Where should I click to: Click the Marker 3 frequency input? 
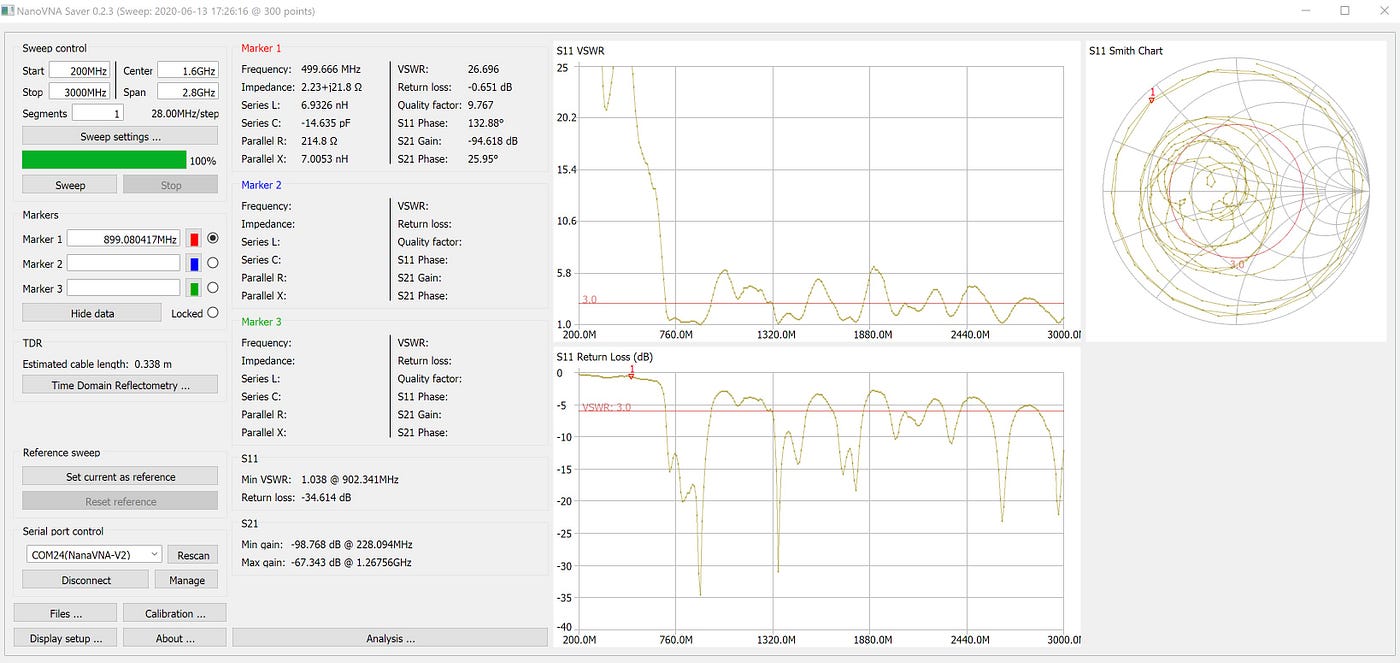pyautogui.click(x=123, y=288)
